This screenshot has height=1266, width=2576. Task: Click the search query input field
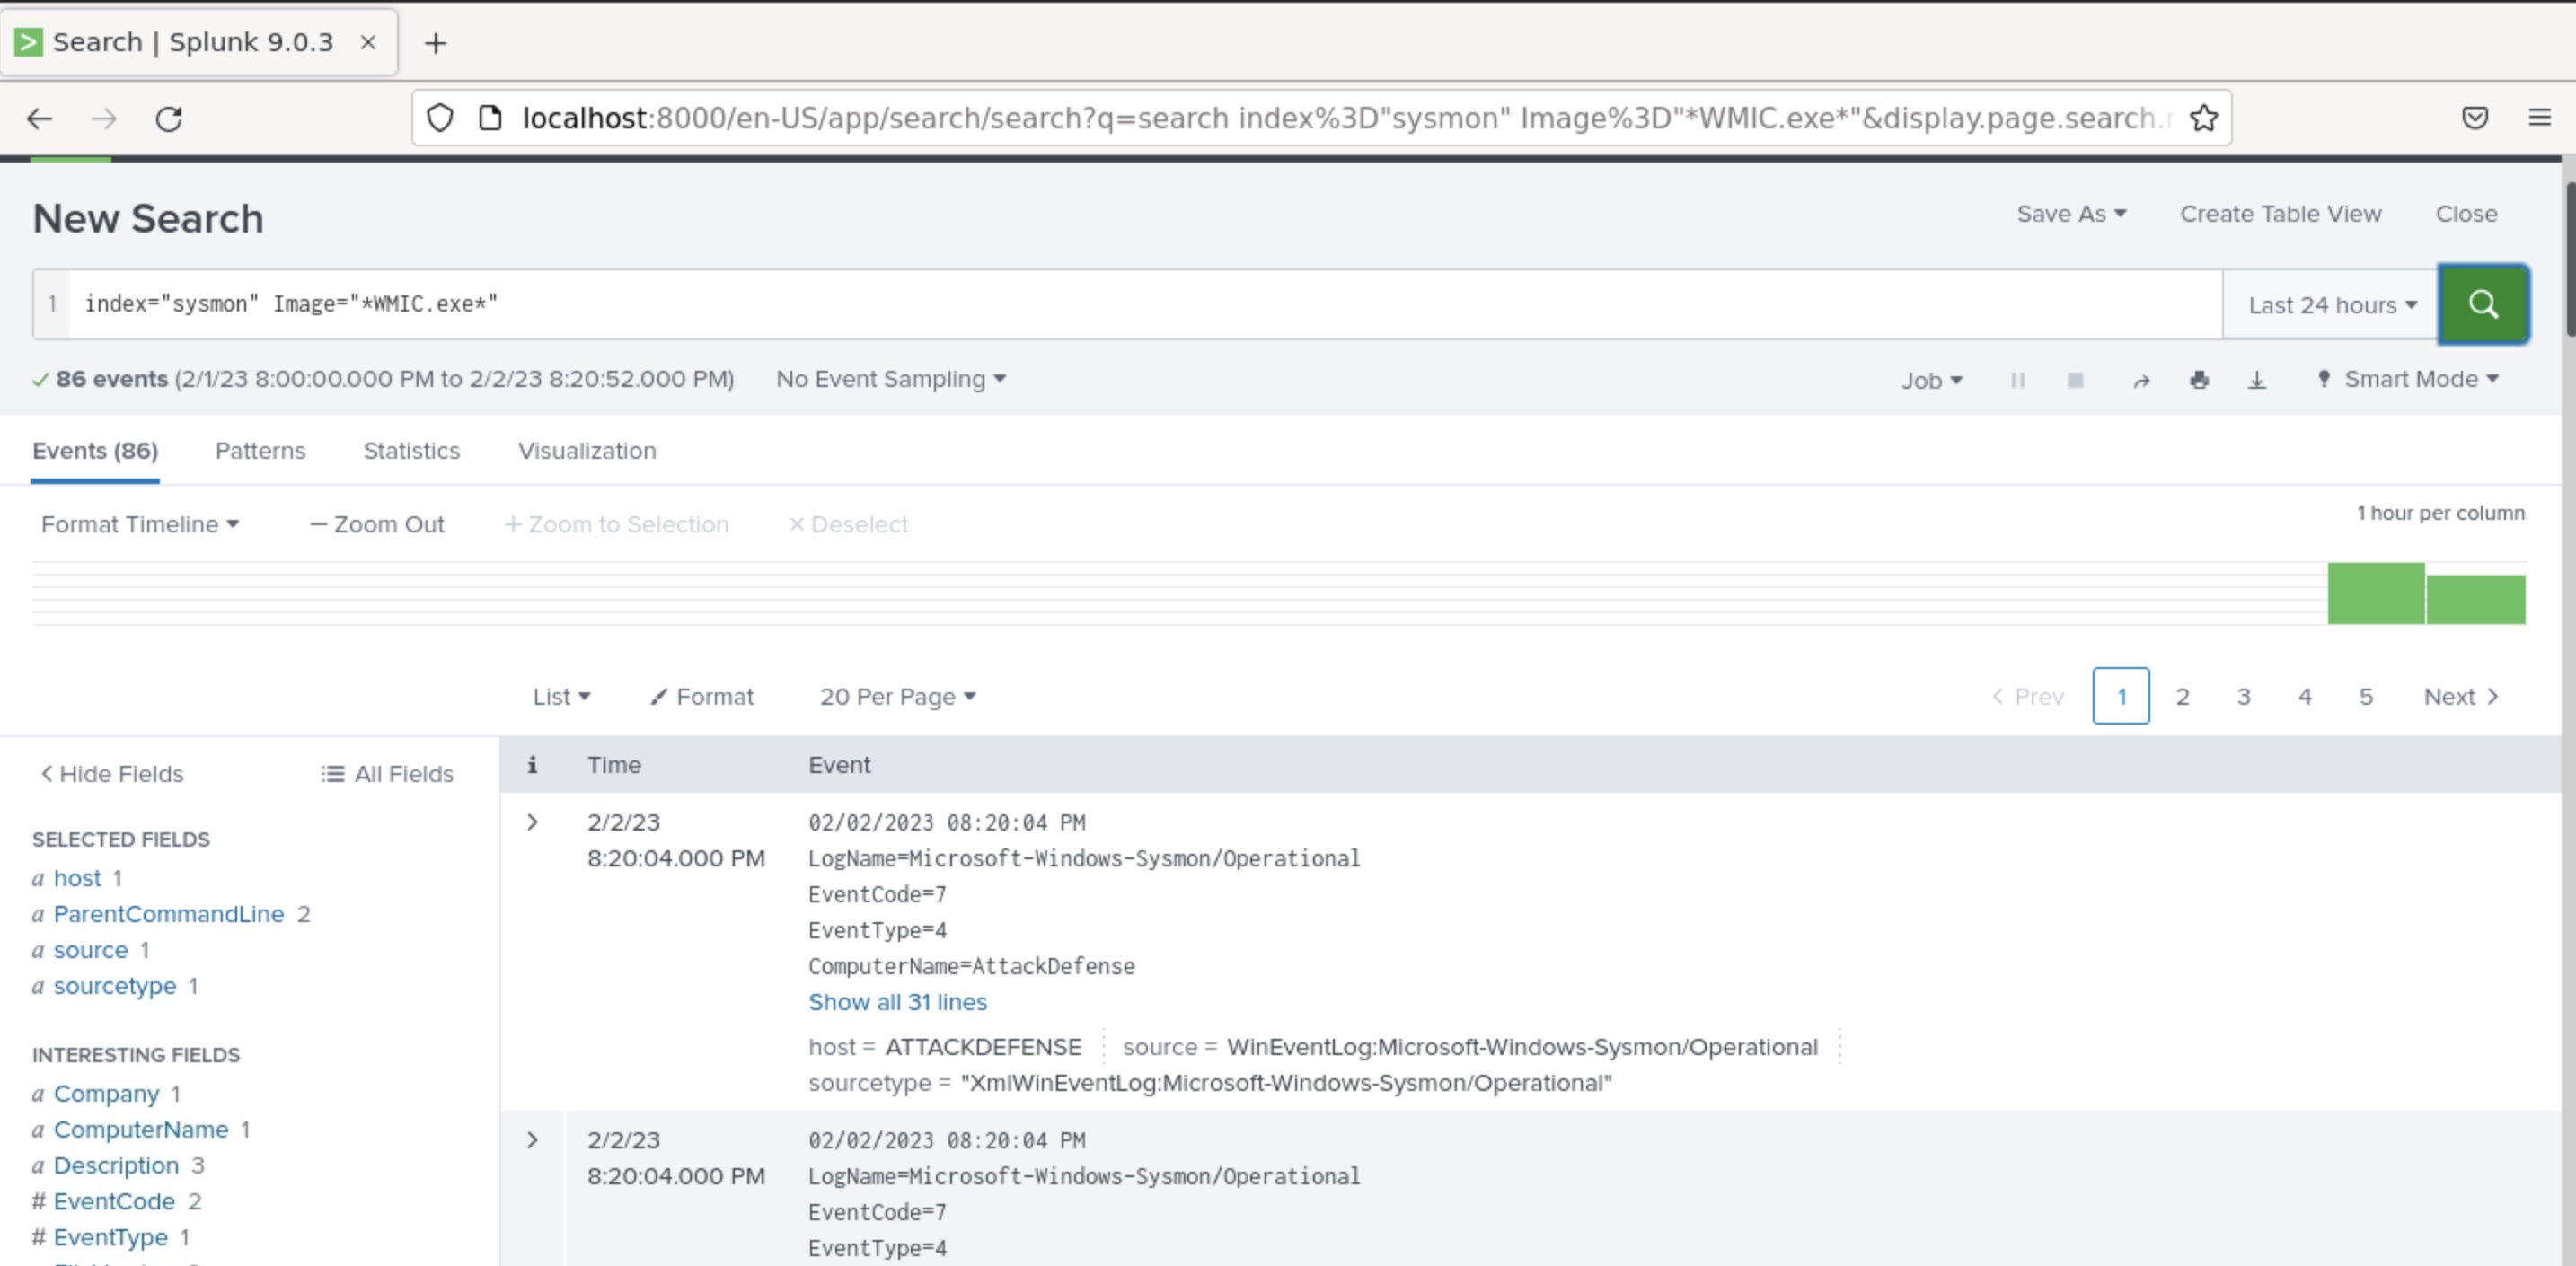(x=1145, y=304)
